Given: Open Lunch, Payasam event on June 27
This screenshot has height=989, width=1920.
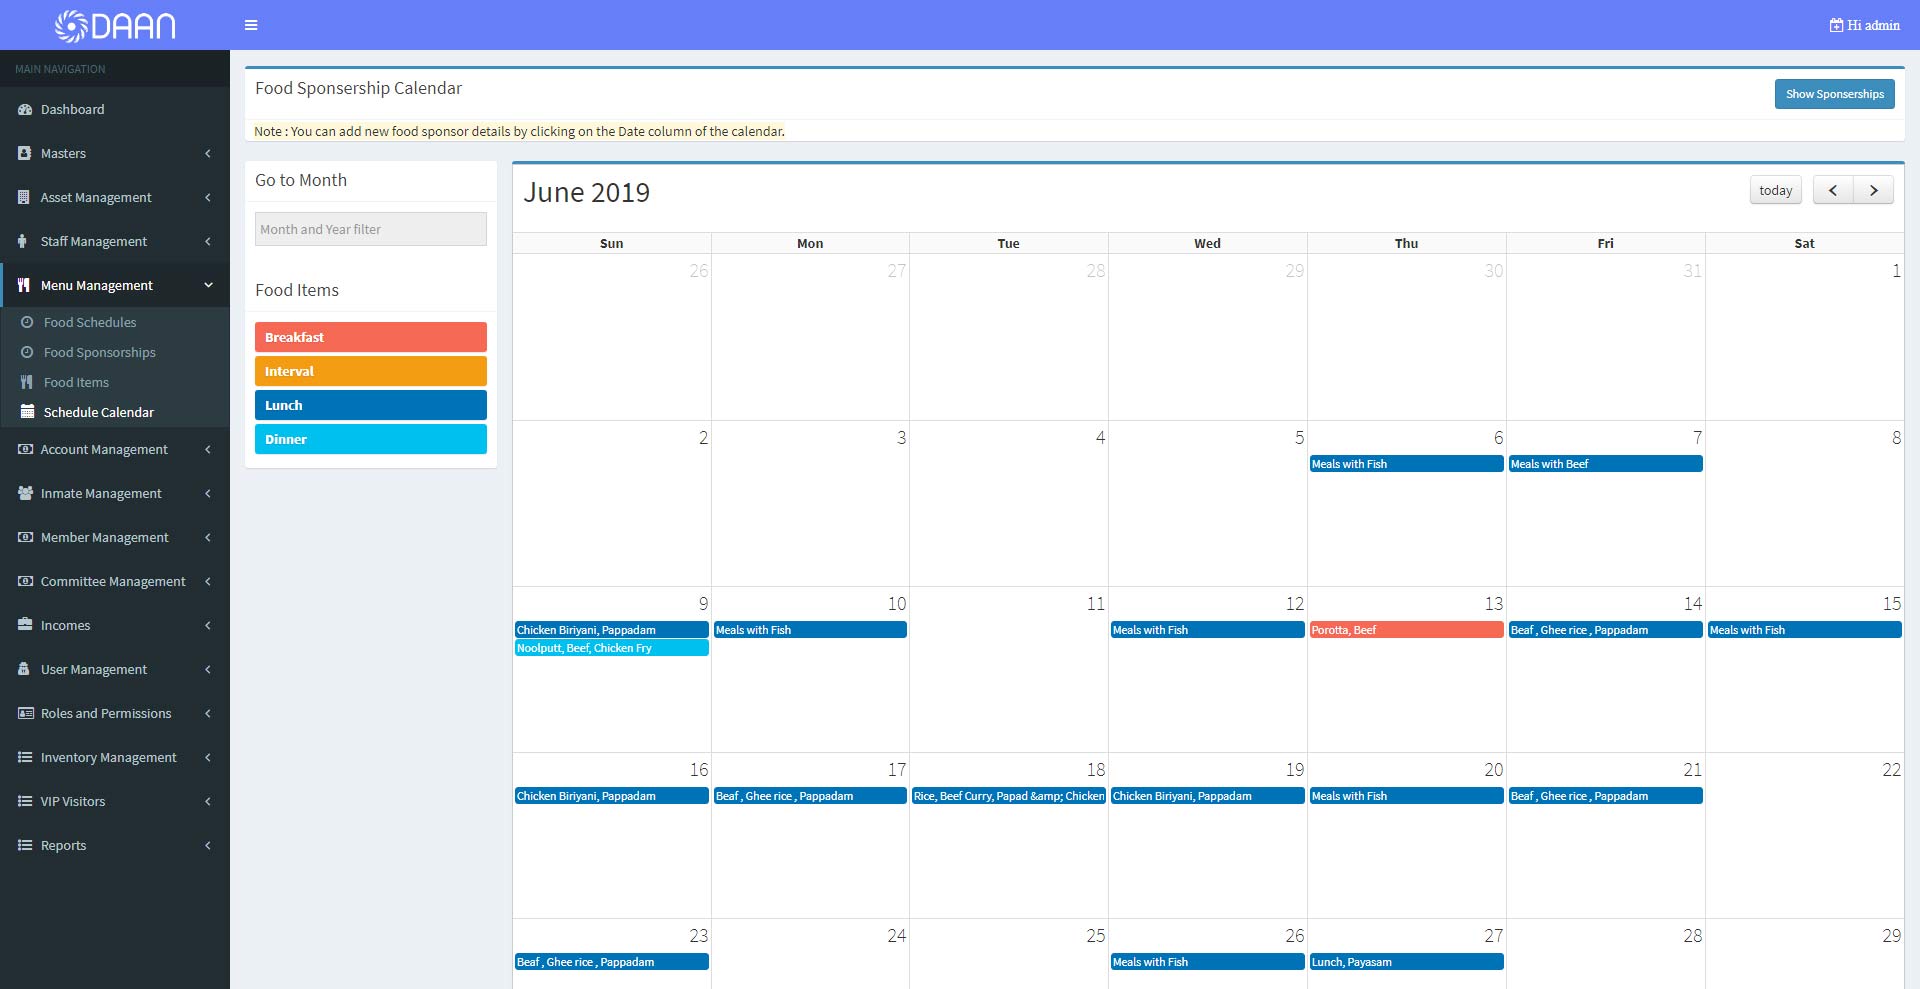Looking at the screenshot, I should point(1406,962).
